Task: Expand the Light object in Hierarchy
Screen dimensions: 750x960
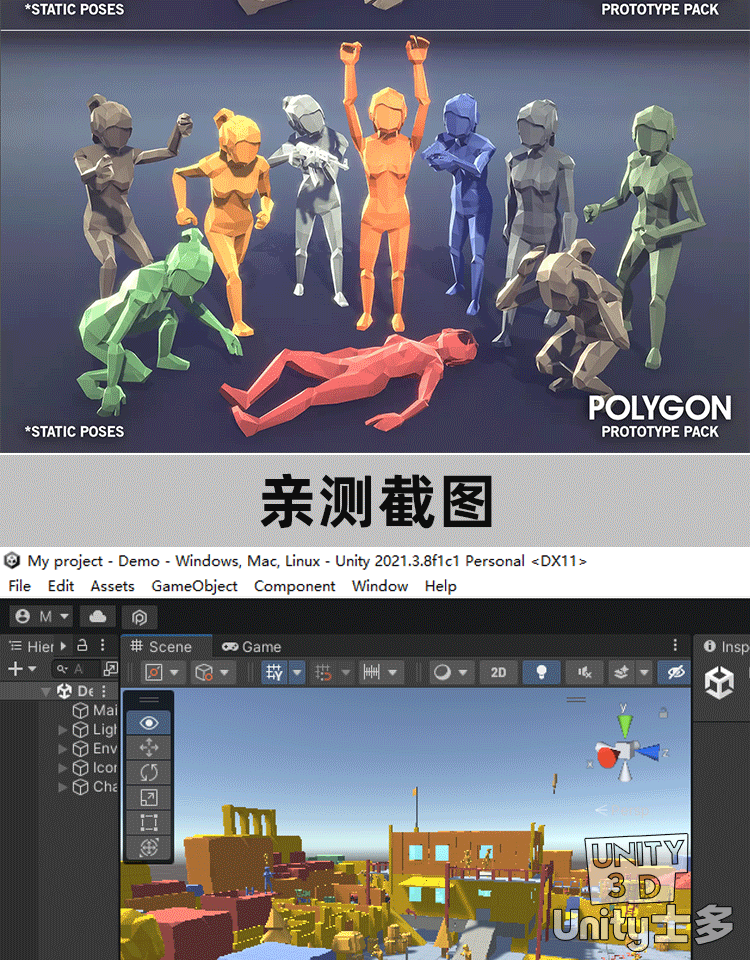Action: click(62, 730)
